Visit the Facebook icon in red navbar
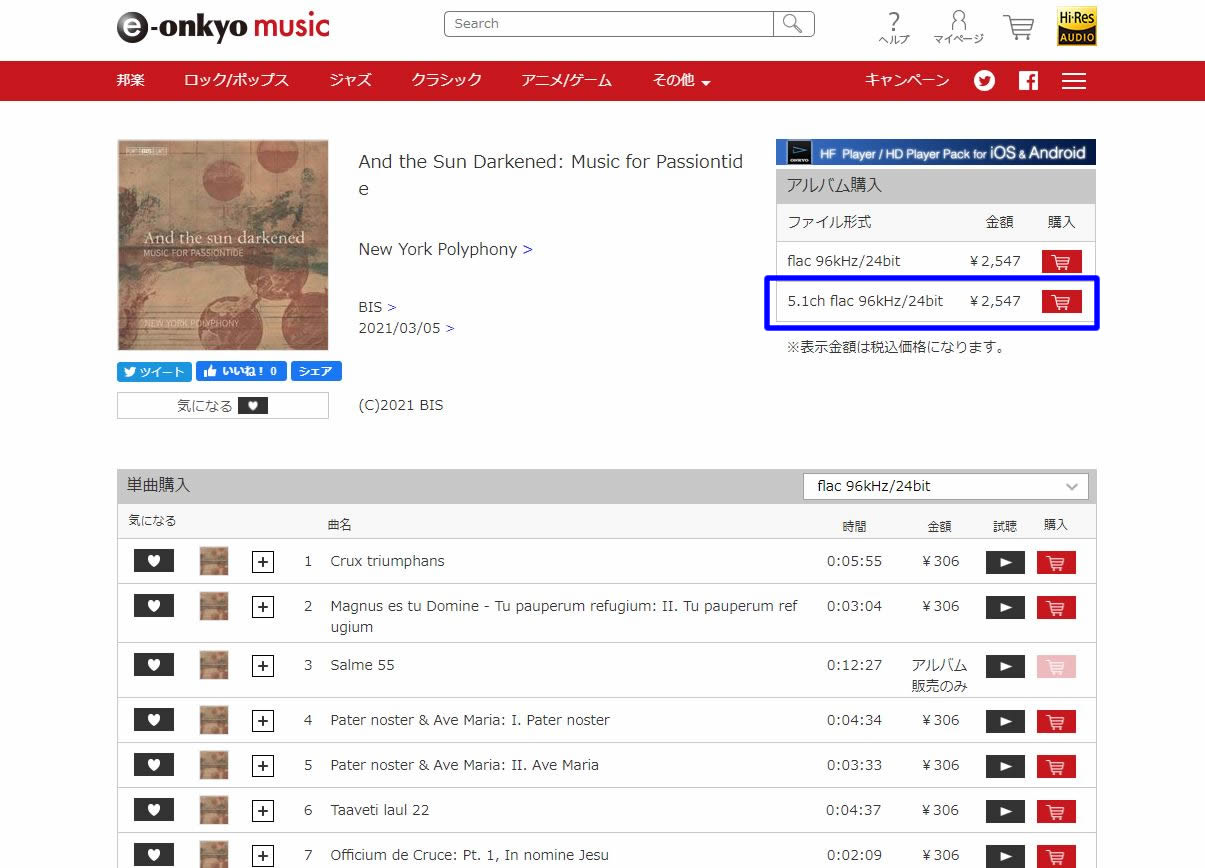This screenshot has width=1205, height=868. (x=1028, y=81)
